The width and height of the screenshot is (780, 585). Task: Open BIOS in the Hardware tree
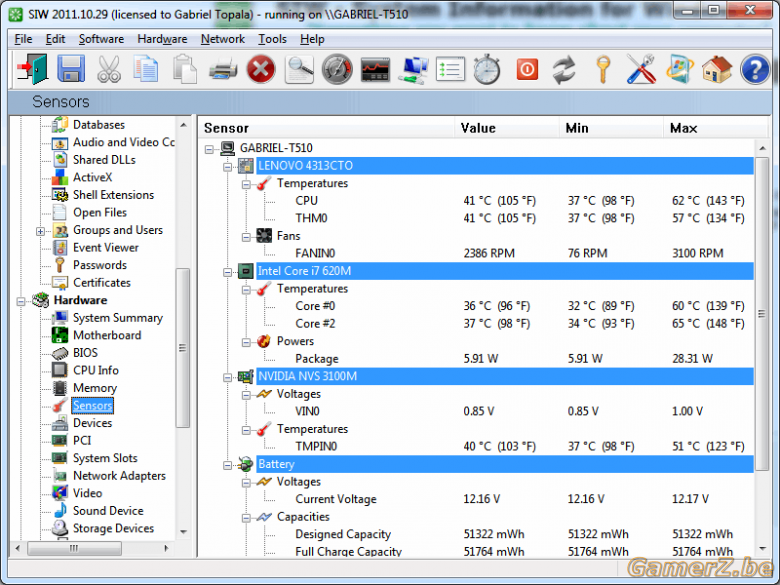[85, 353]
